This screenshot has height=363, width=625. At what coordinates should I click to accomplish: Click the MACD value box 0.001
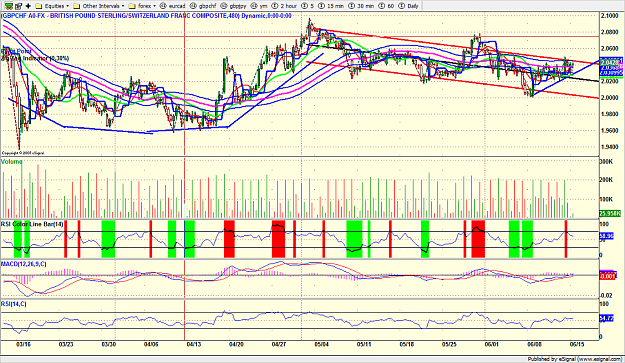tap(608, 276)
